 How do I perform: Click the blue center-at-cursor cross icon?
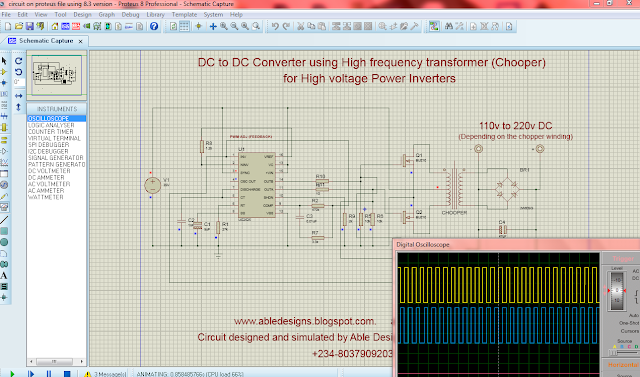(213, 27)
